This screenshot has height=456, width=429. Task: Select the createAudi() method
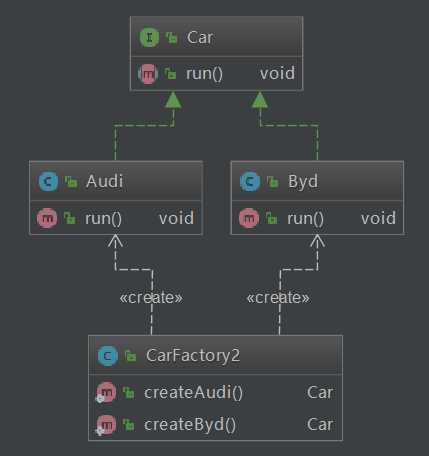(x=193, y=392)
